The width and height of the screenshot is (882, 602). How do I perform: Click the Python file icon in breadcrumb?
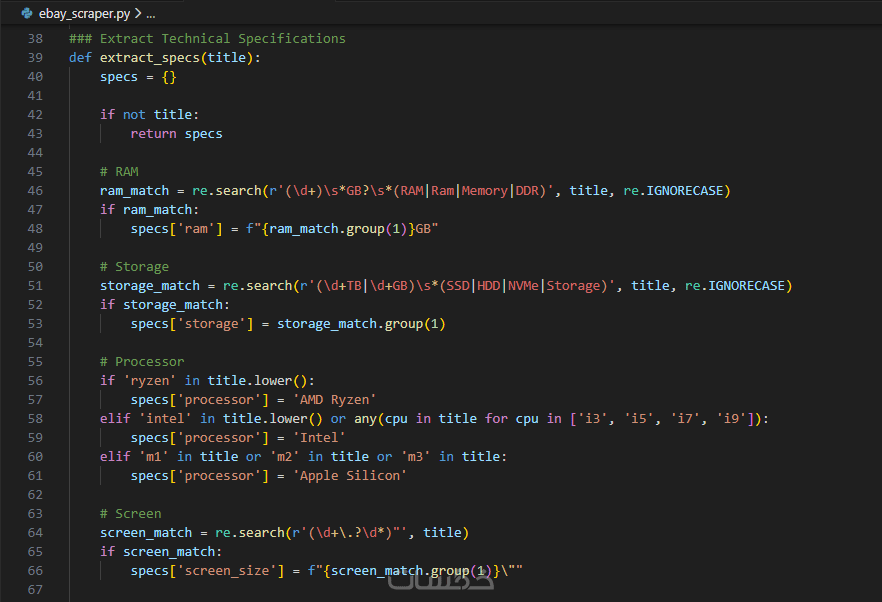(x=27, y=14)
